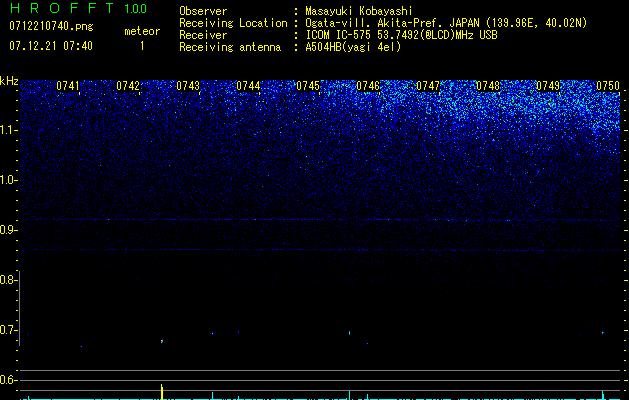Click the kHz axis unit label
This screenshot has width=629, height=400.
(9, 80)
